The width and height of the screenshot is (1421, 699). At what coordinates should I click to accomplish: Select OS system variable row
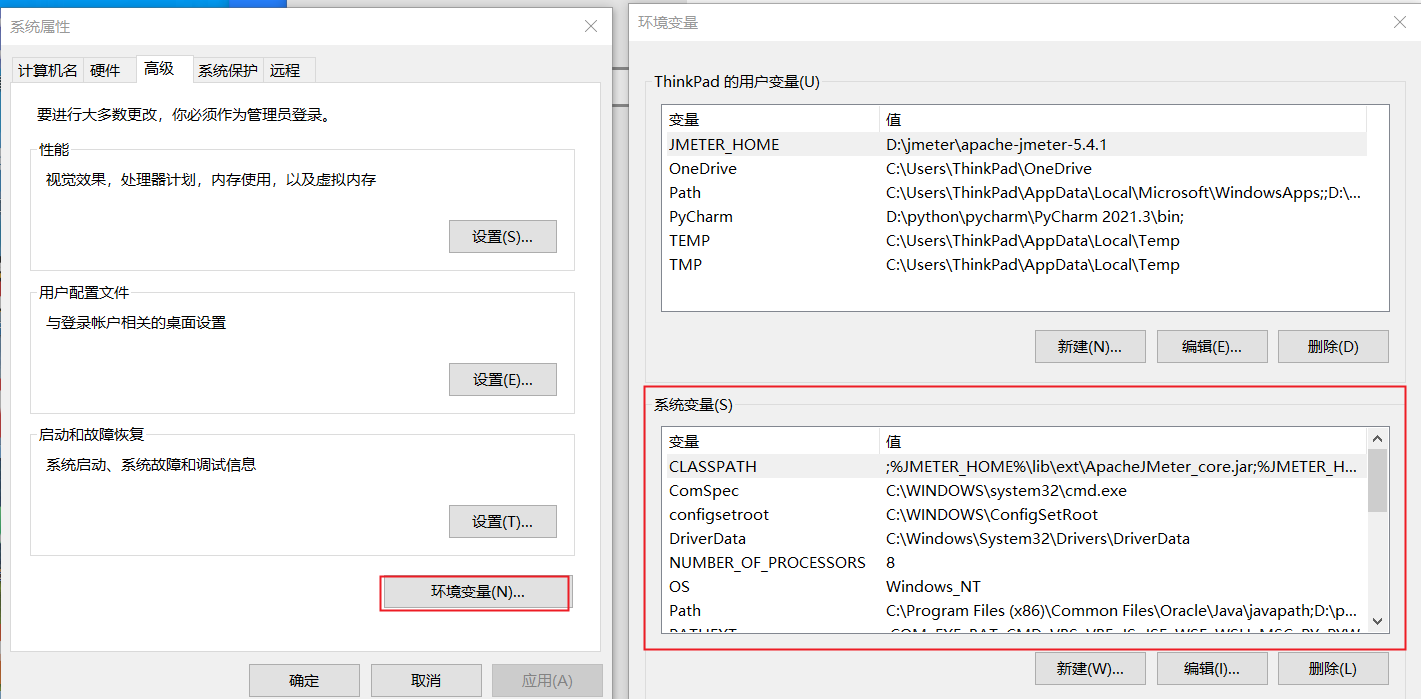tap(1016, 586)
